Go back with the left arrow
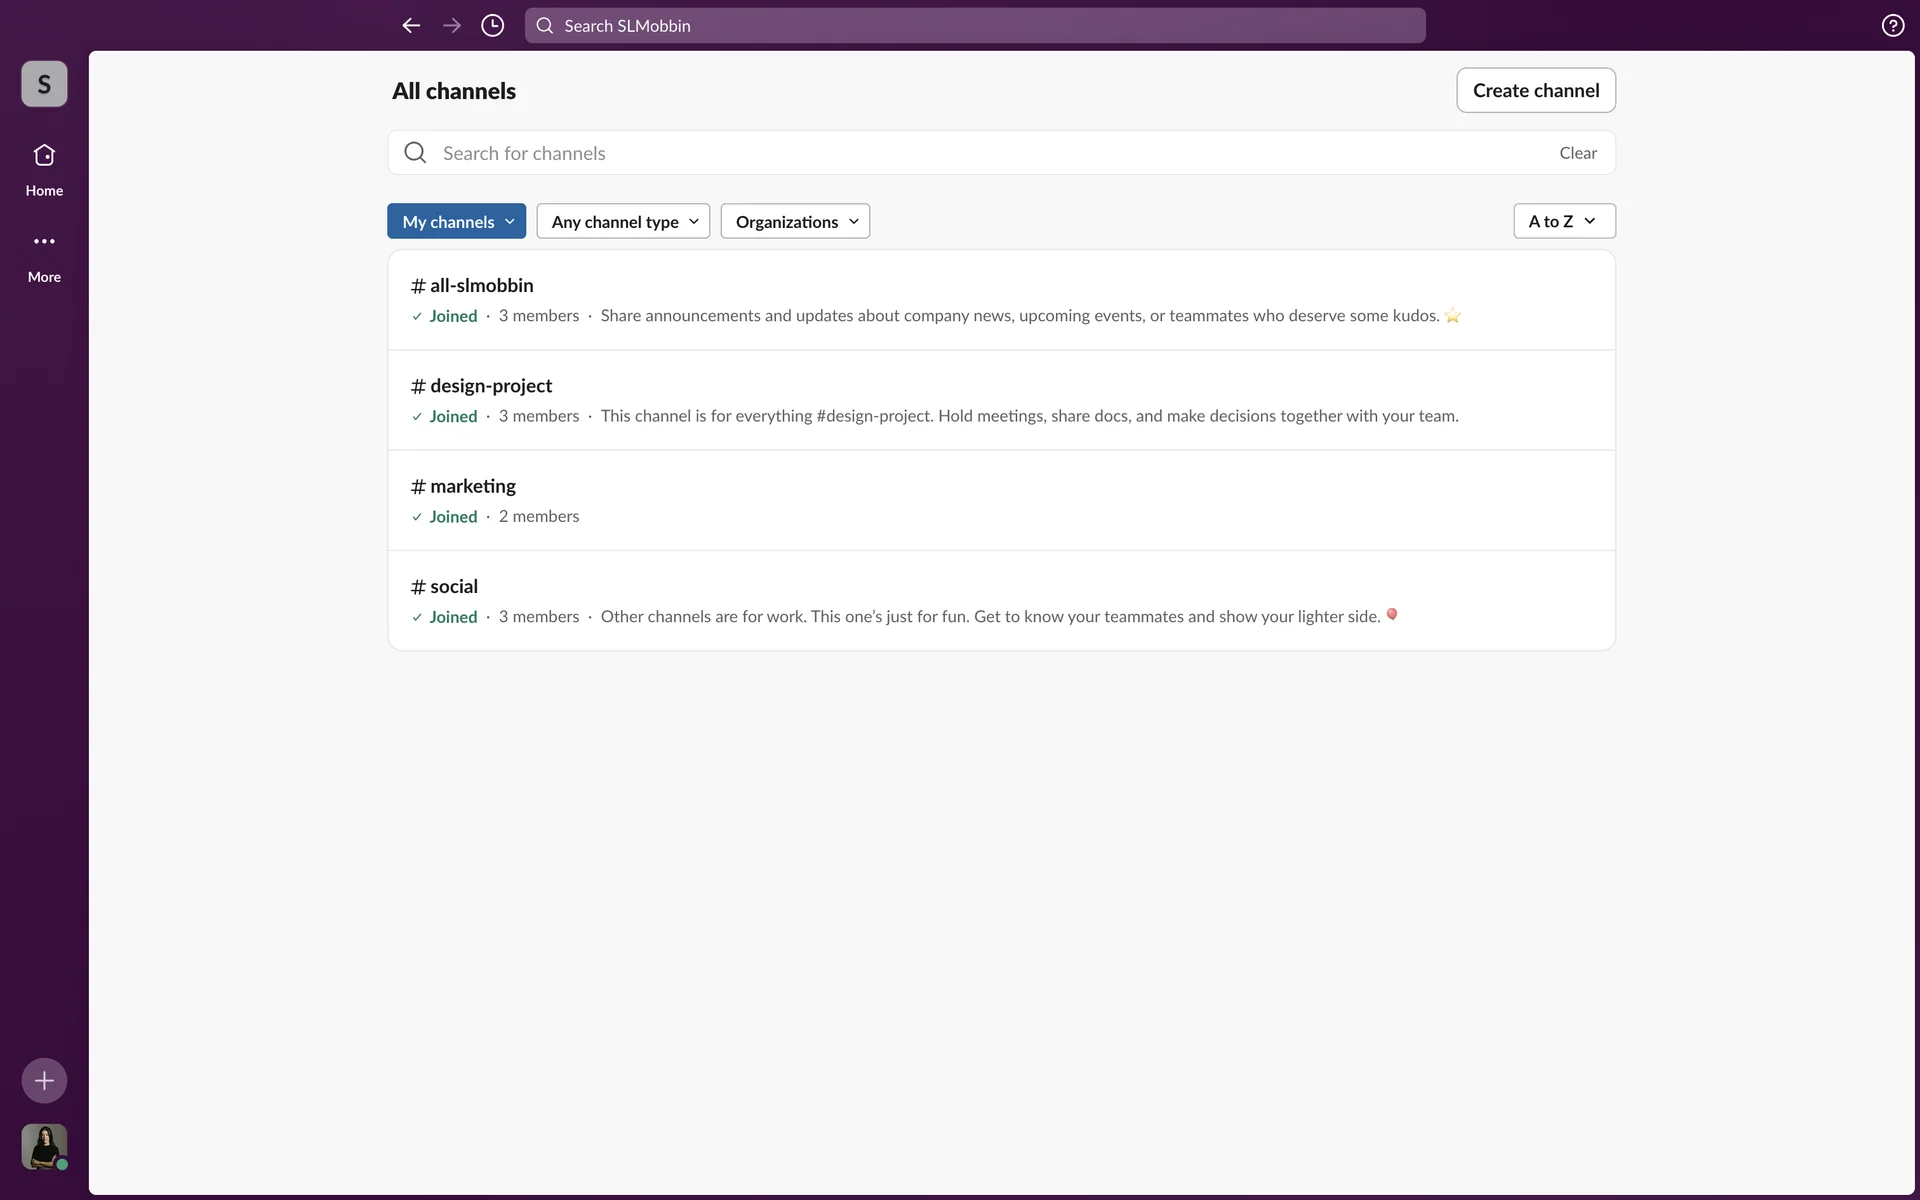This screenshot has height=1200, width=1920. point(411,26)
